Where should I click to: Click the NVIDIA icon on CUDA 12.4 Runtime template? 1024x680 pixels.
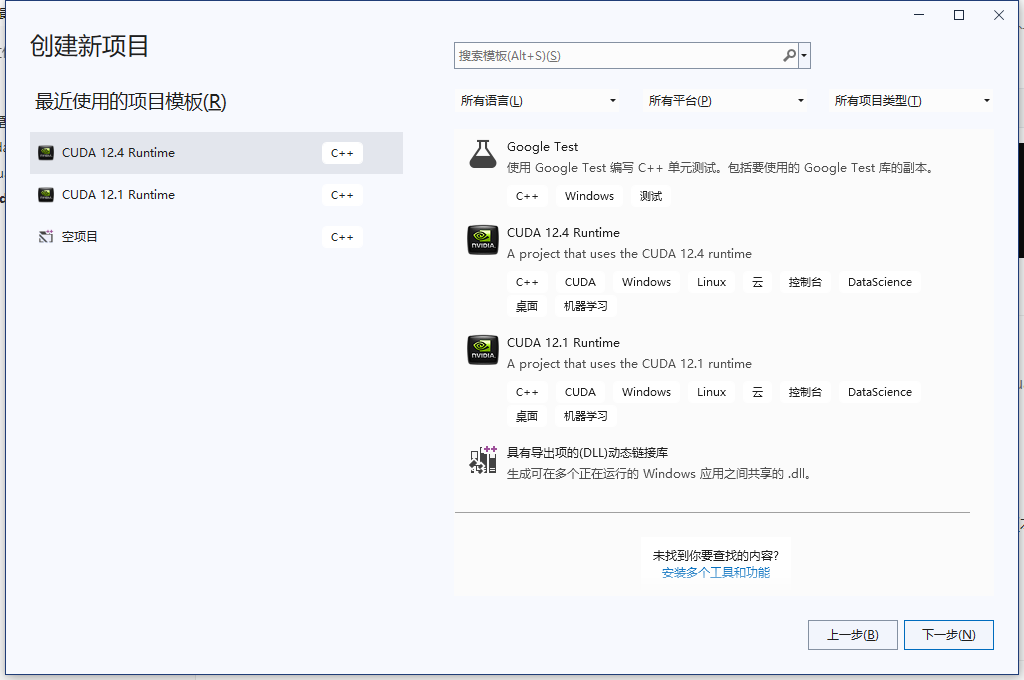pos(483,240)
